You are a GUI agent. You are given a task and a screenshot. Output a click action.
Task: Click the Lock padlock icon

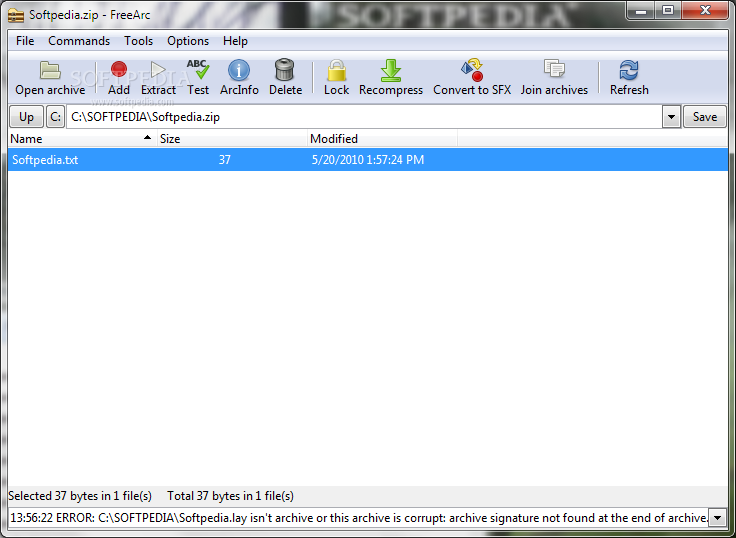tap(337, 70)
